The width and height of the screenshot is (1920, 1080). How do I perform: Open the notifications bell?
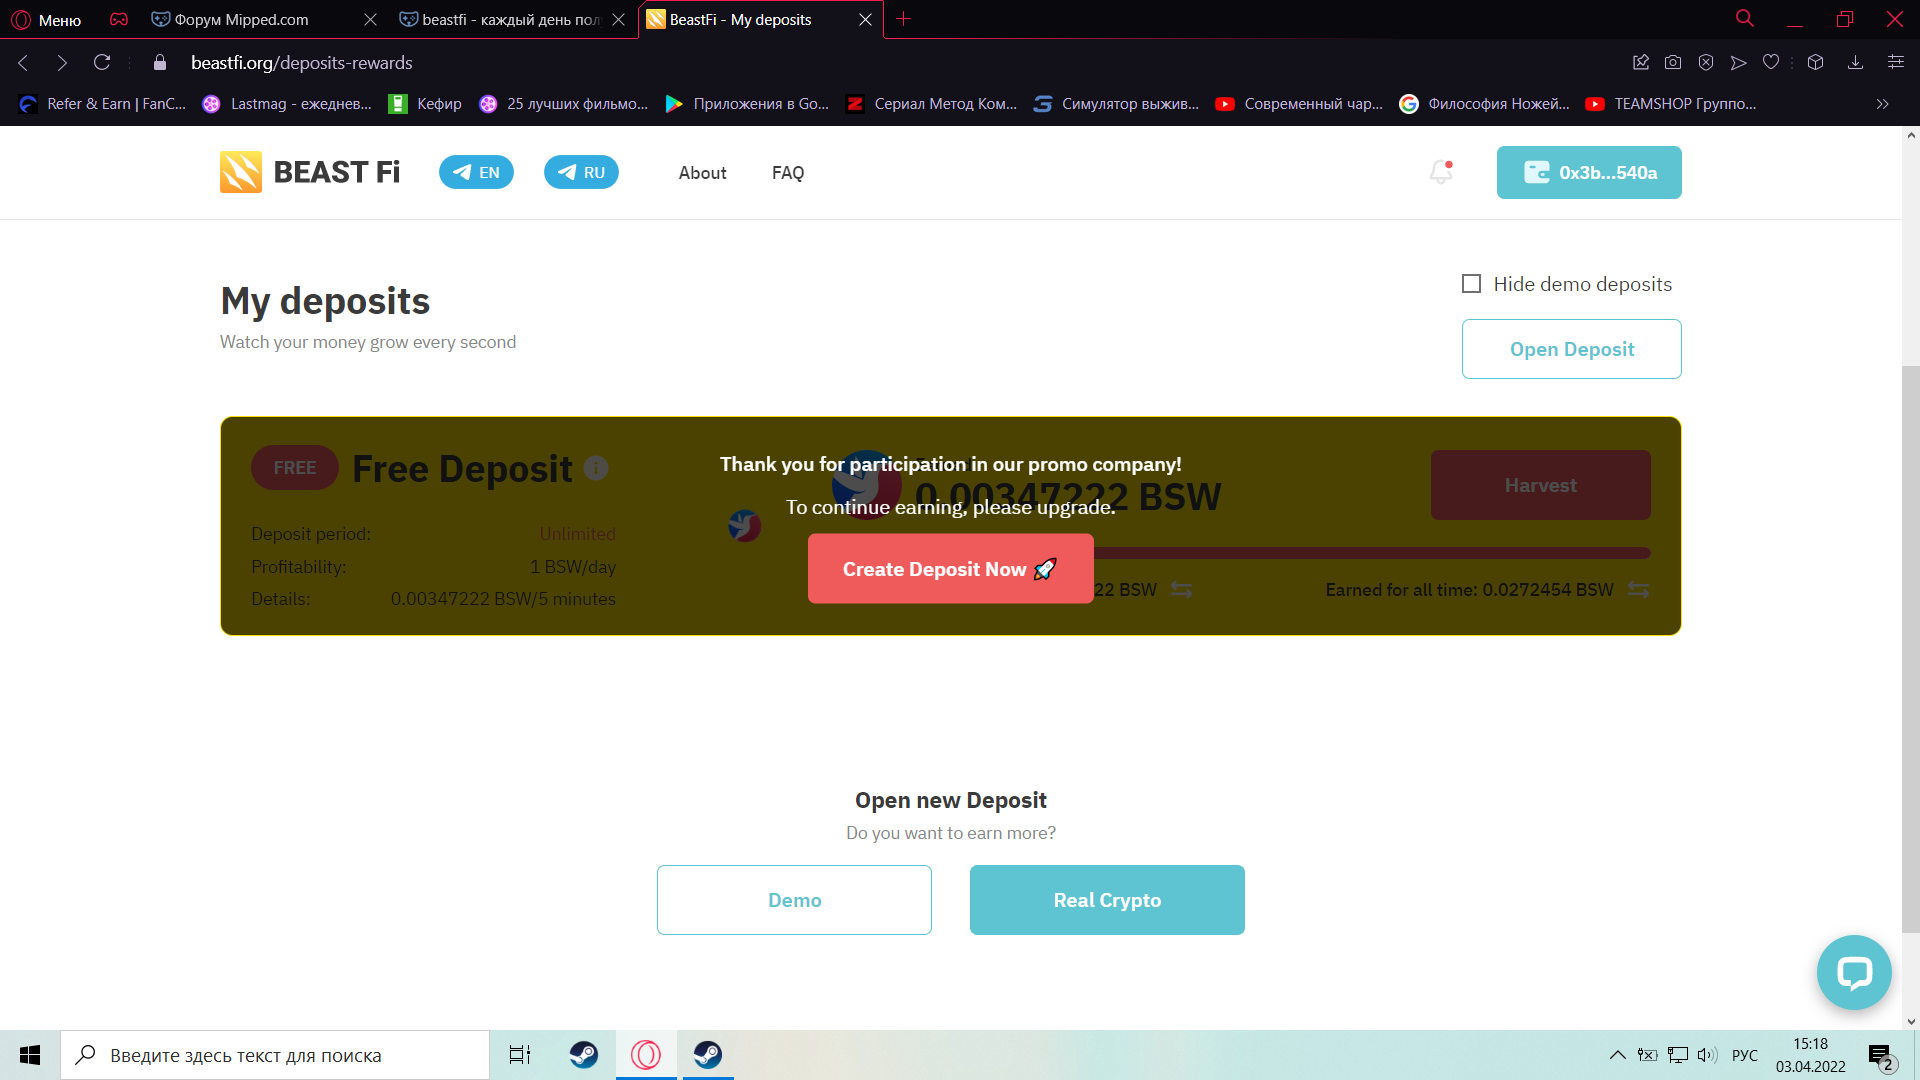pyautogui.click(x=1441, y=172)
